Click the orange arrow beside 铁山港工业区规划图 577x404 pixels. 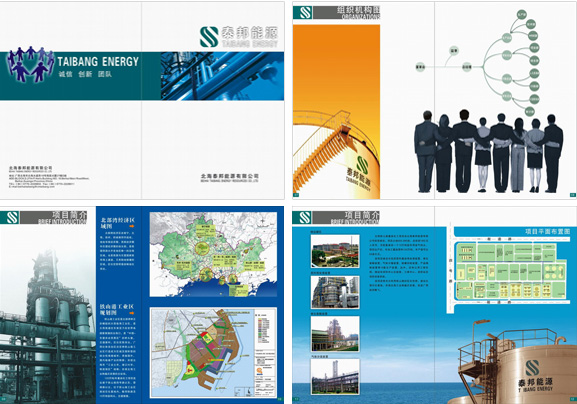tap(131, 313)
